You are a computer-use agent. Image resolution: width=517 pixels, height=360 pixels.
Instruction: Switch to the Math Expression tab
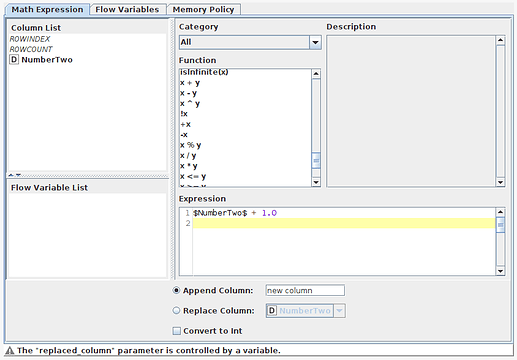coord(47,9)
